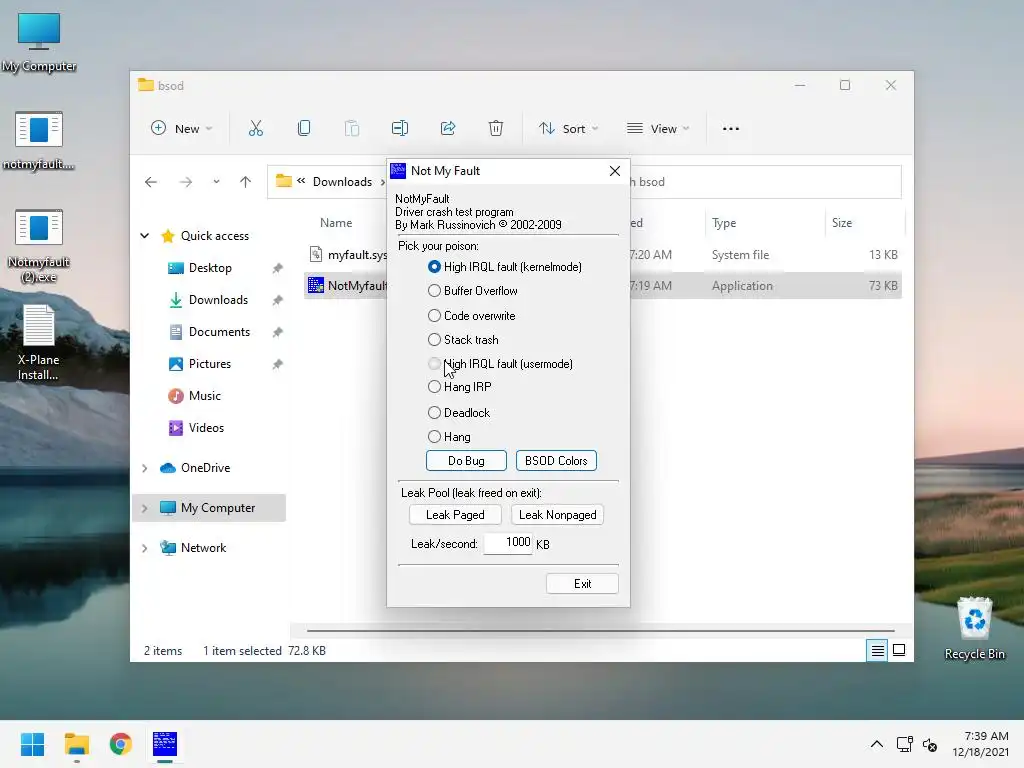This screenshot has width=1024, height=768.
Task: Open Videos in navigation pane
Action: (206, 428)
